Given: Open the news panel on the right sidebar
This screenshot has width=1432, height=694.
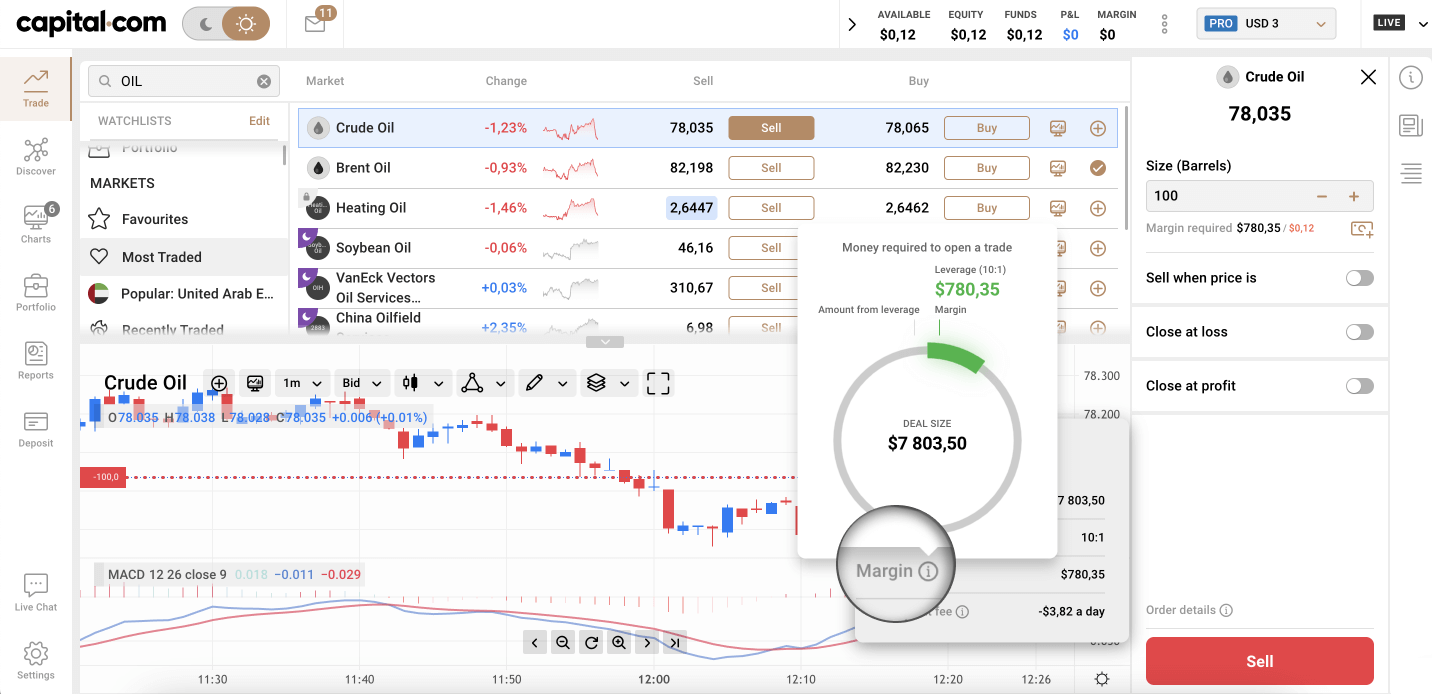Looking at the screenshot, I should coord(1410,125).
